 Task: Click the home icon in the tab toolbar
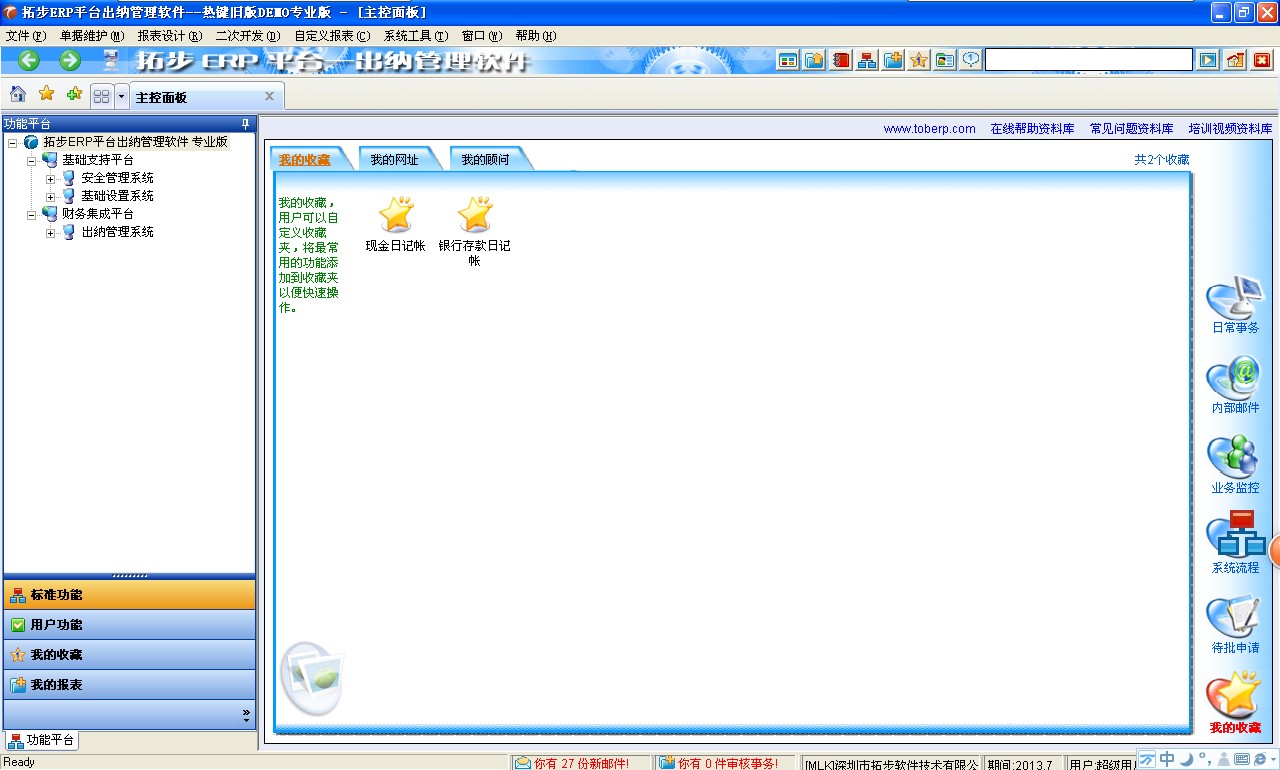(x=18, y=94)
